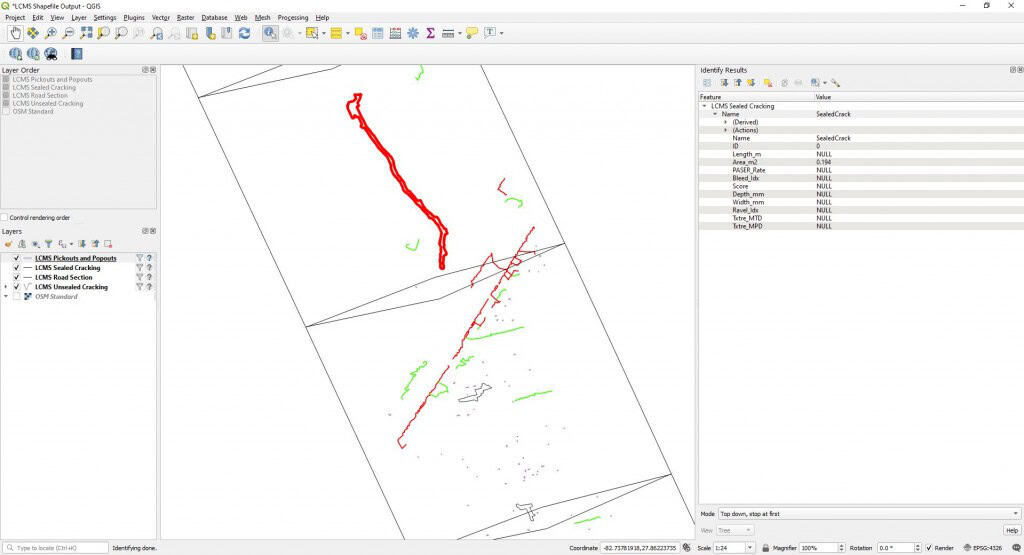Enable OSM Standard layer visibility
This screenshot has width=1024, height=555.
coord(16,296)
